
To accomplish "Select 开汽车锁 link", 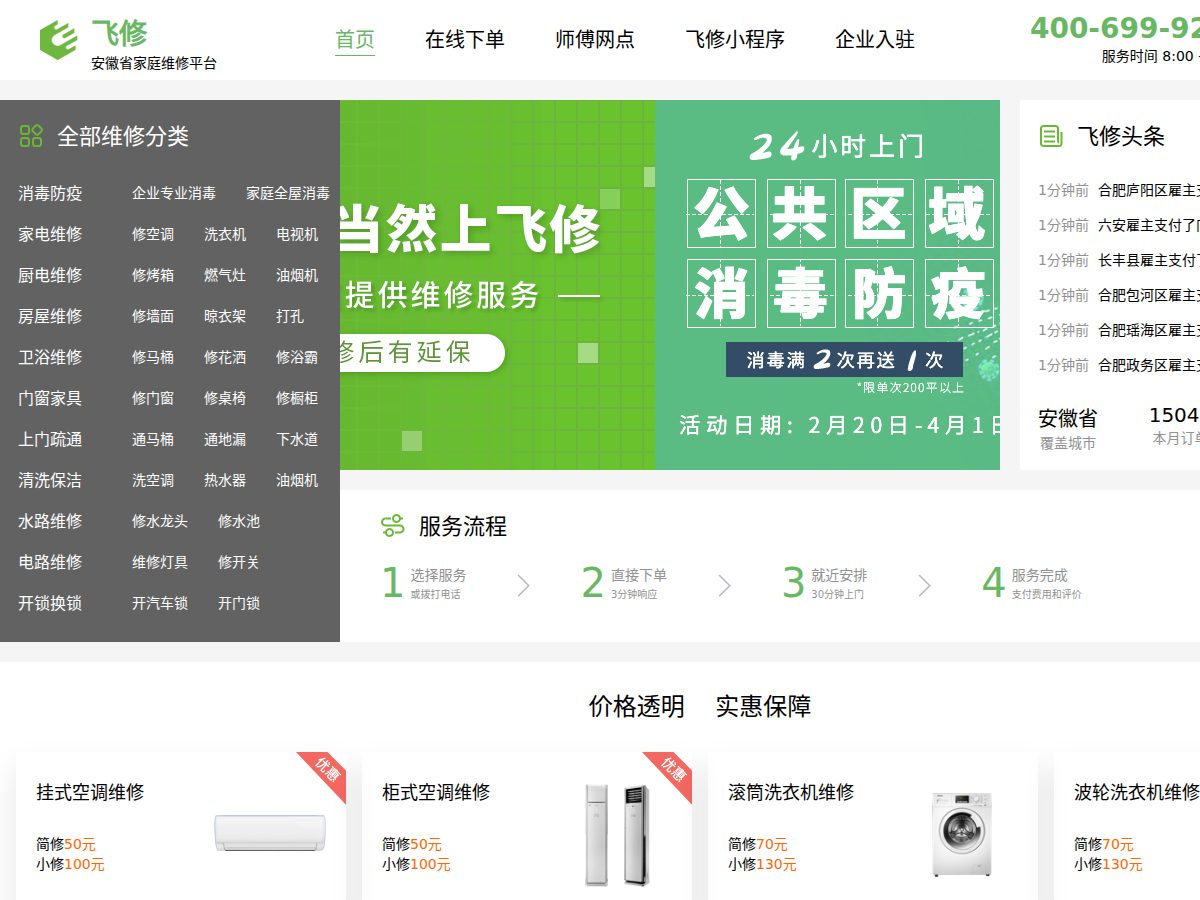I will pyautogui.click(x=160, y=603).
